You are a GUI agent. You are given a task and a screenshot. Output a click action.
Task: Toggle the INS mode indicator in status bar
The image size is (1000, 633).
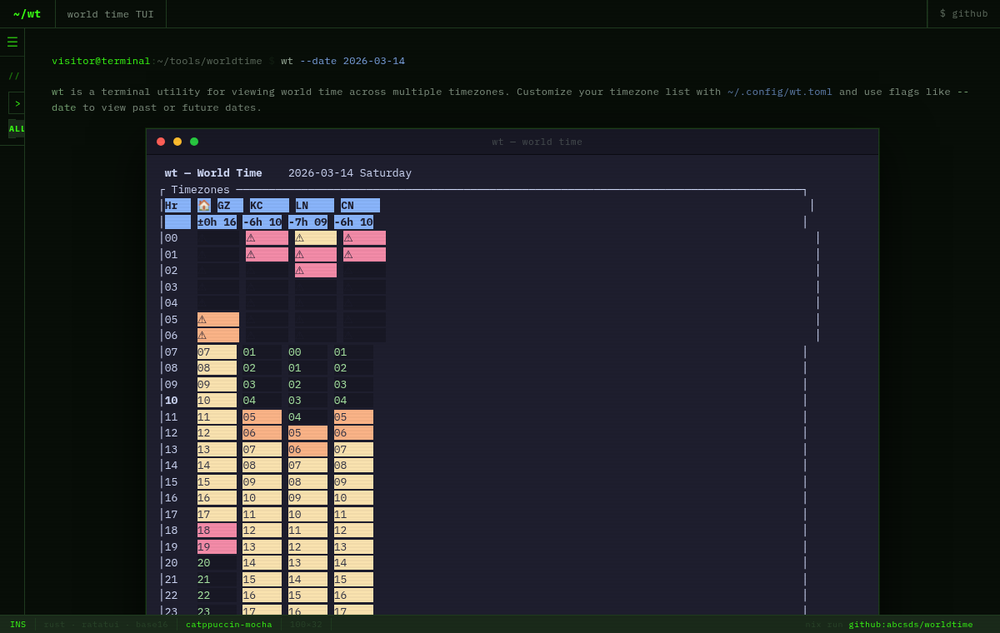18,624
